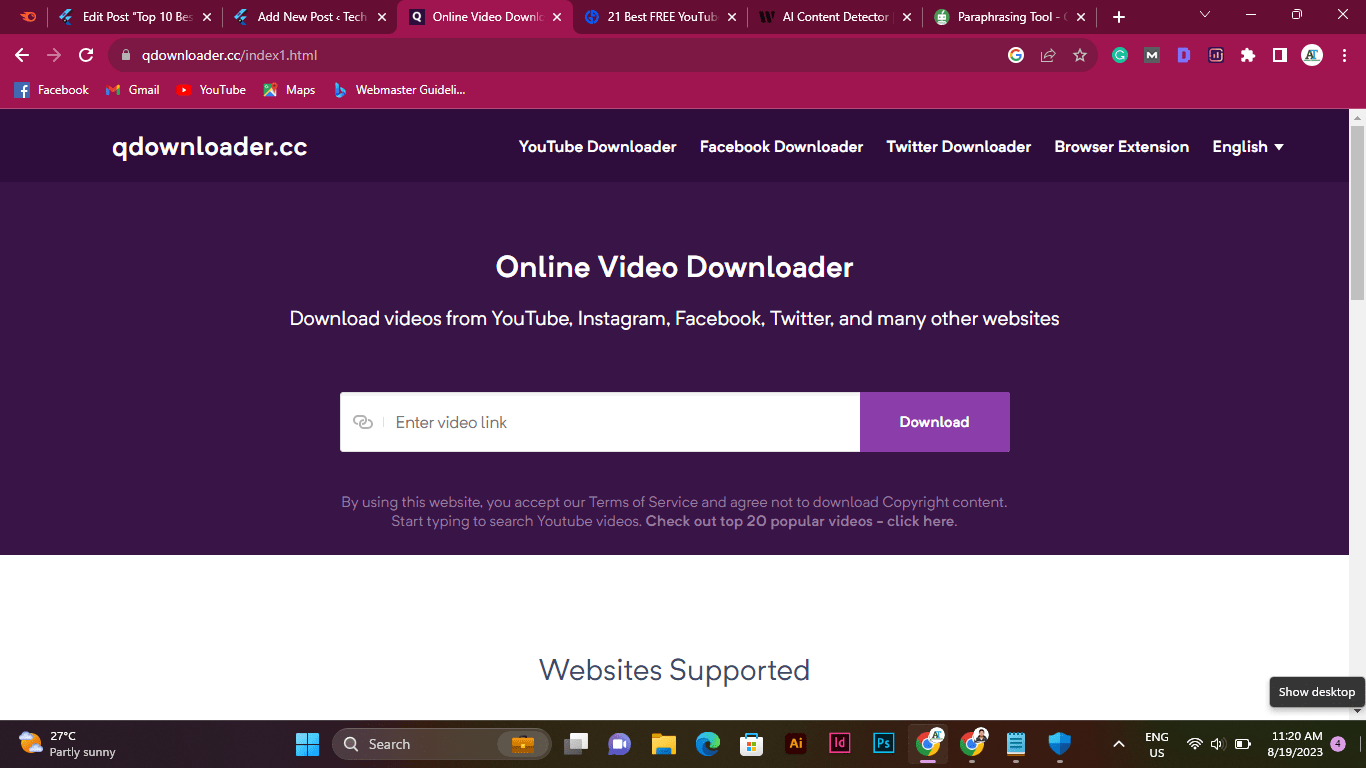This screenshot has width=1366, height=768.
Task: Select the Online Video Downloader tab
Action: click(x=486, y=17)
